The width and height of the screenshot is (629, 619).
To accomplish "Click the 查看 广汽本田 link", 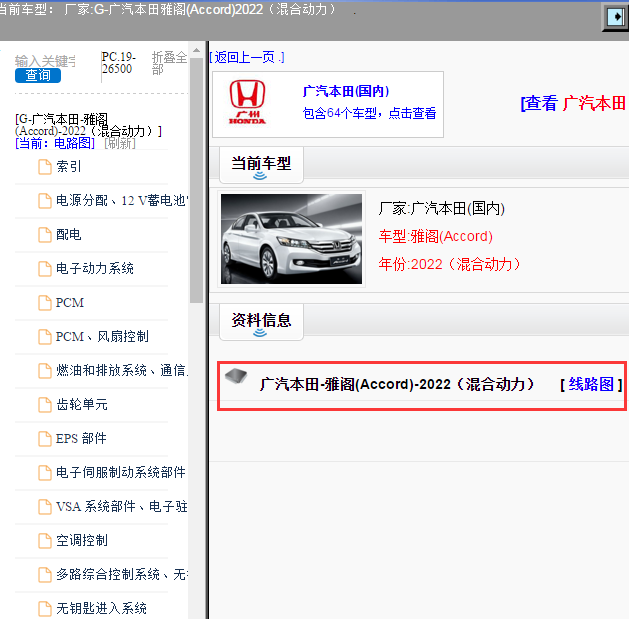I will 574,104.
